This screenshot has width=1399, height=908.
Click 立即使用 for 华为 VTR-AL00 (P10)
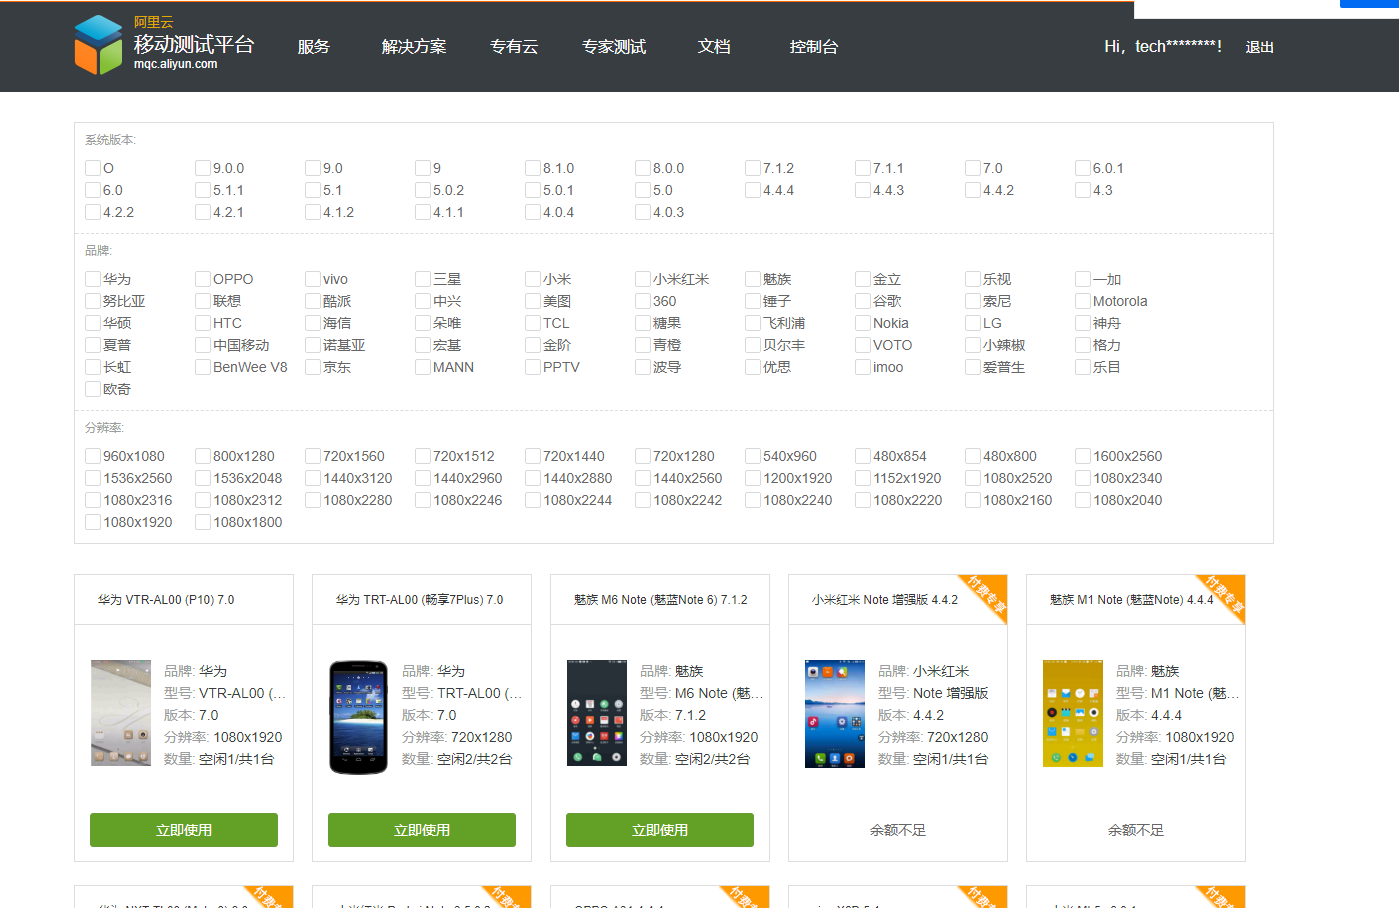point(184,830)
